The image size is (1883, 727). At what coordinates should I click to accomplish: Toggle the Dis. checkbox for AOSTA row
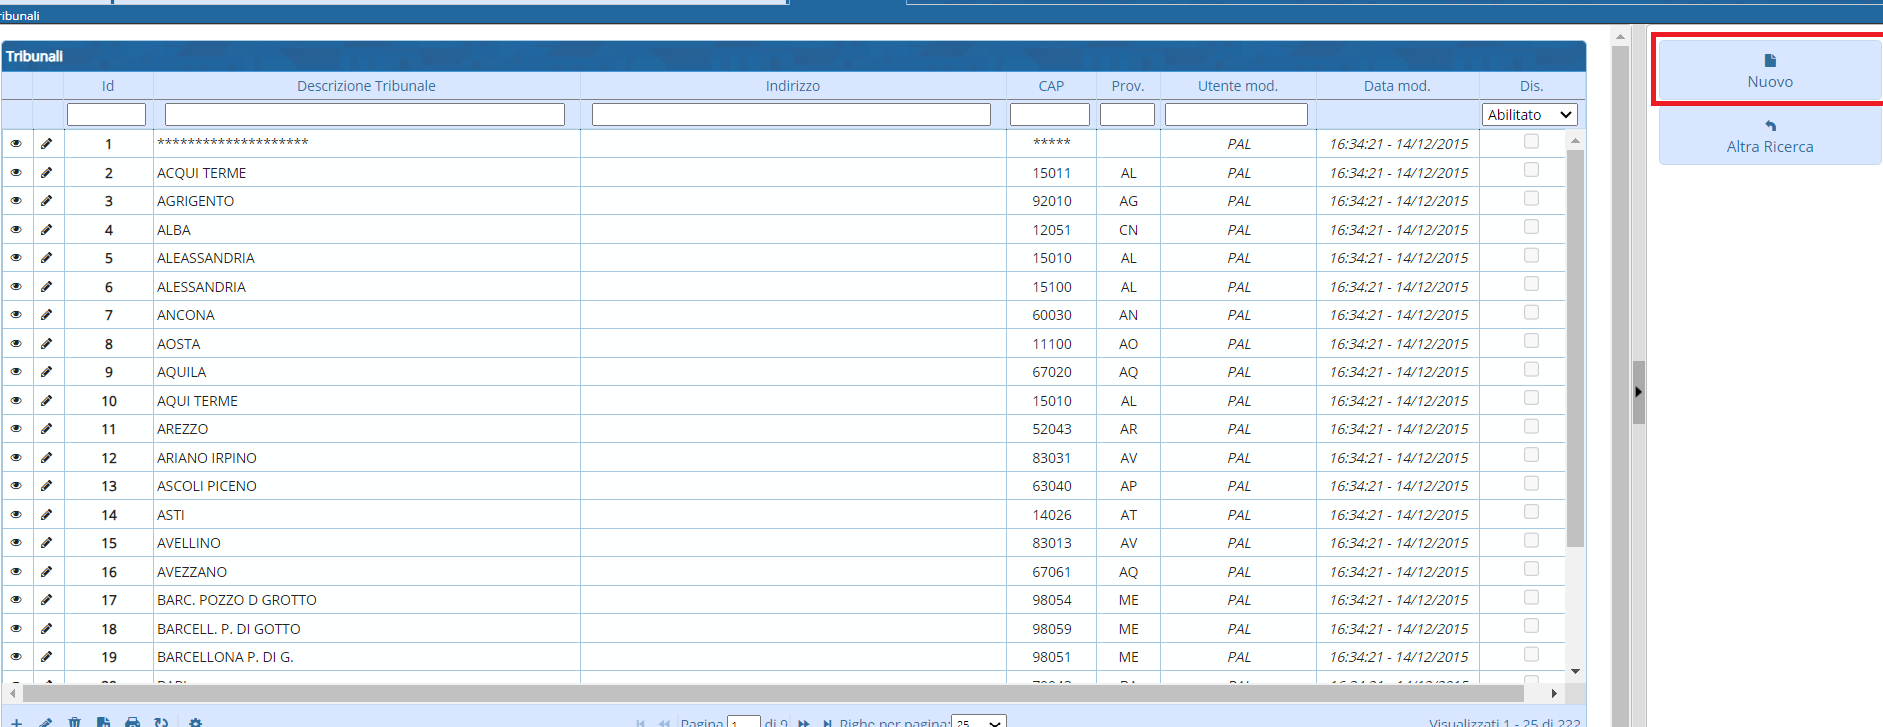coord(1530,342)
